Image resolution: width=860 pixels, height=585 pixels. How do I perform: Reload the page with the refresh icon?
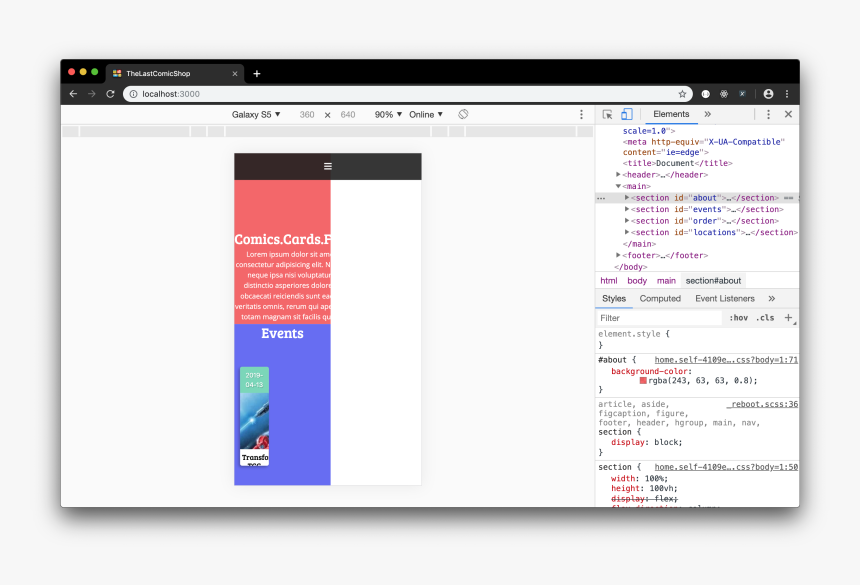click(110, 94)
